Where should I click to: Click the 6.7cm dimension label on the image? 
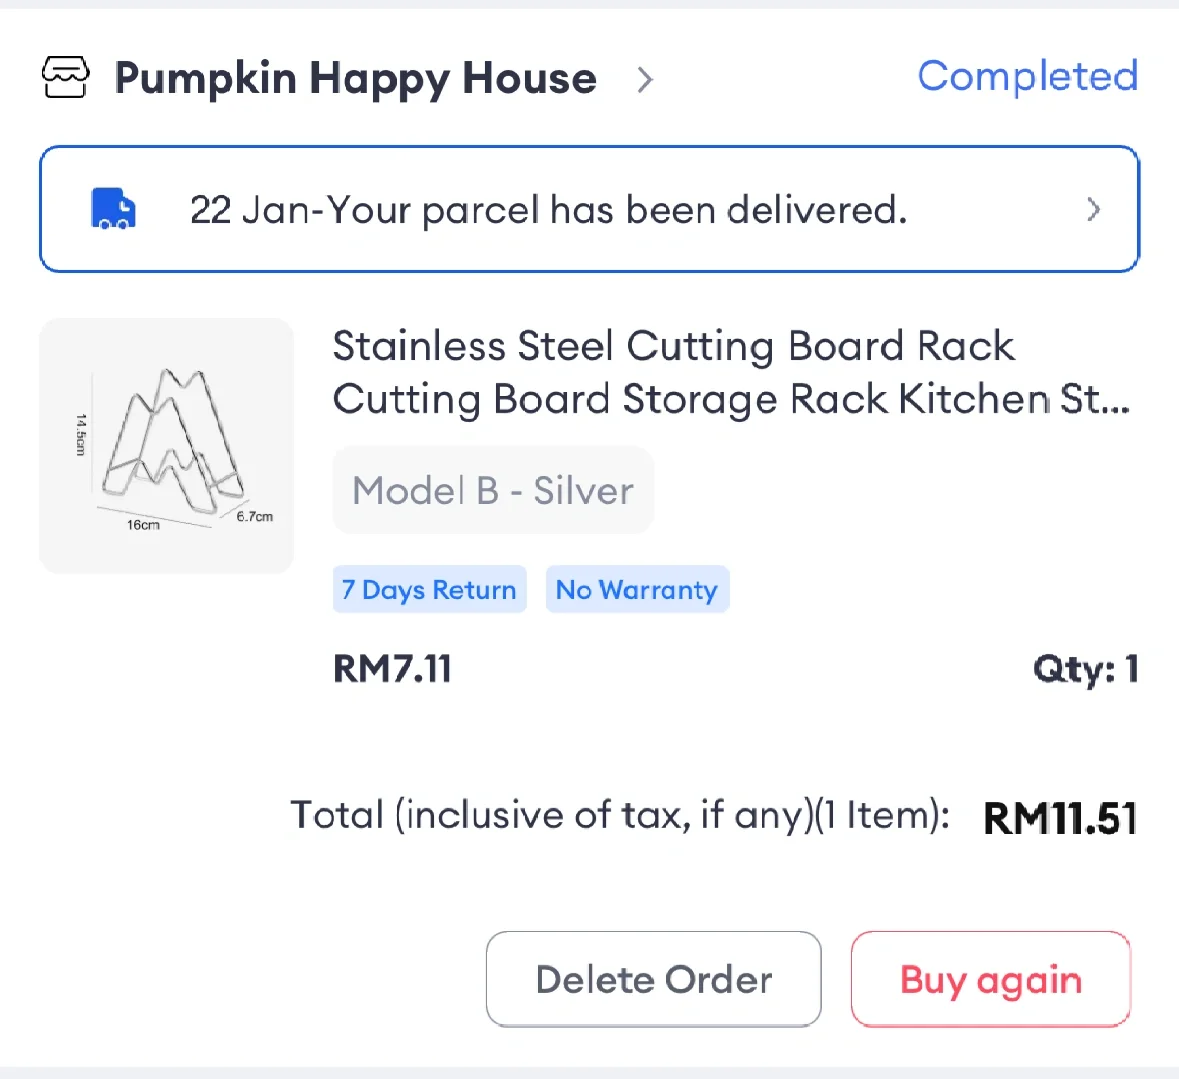[254, 516]
